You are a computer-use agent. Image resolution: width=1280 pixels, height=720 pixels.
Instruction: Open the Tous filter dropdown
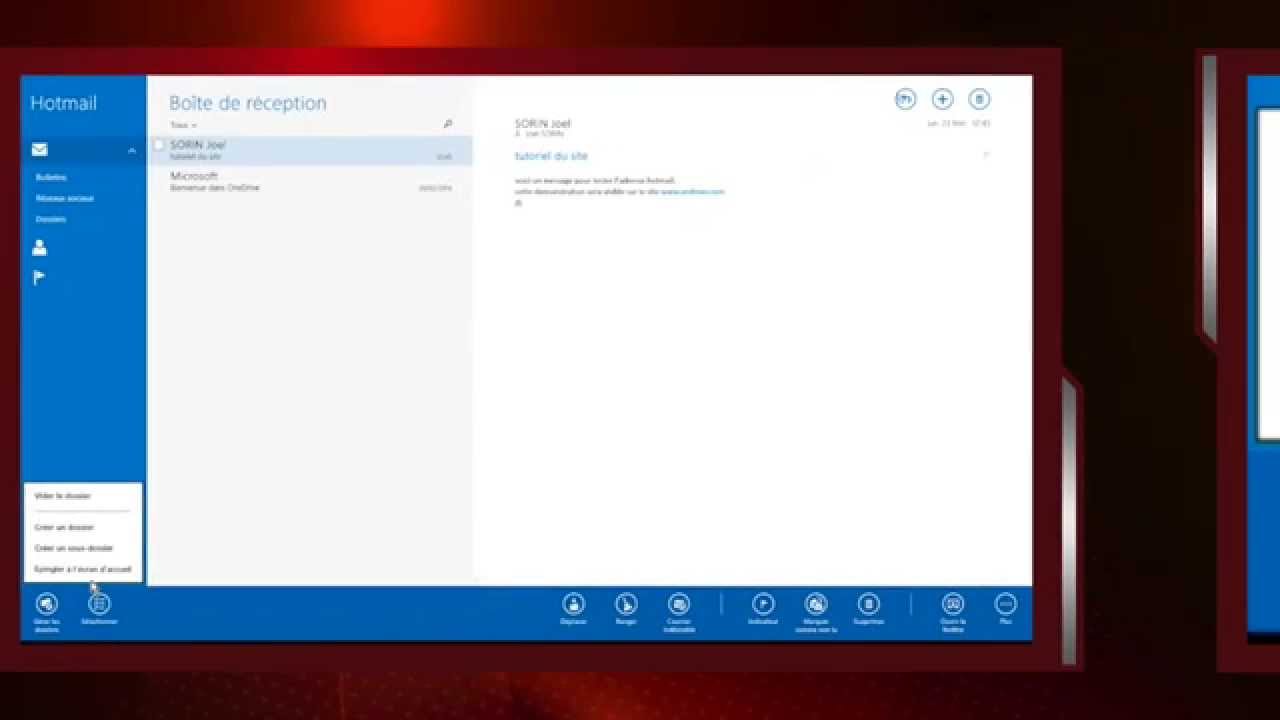(x=183, y=125)
